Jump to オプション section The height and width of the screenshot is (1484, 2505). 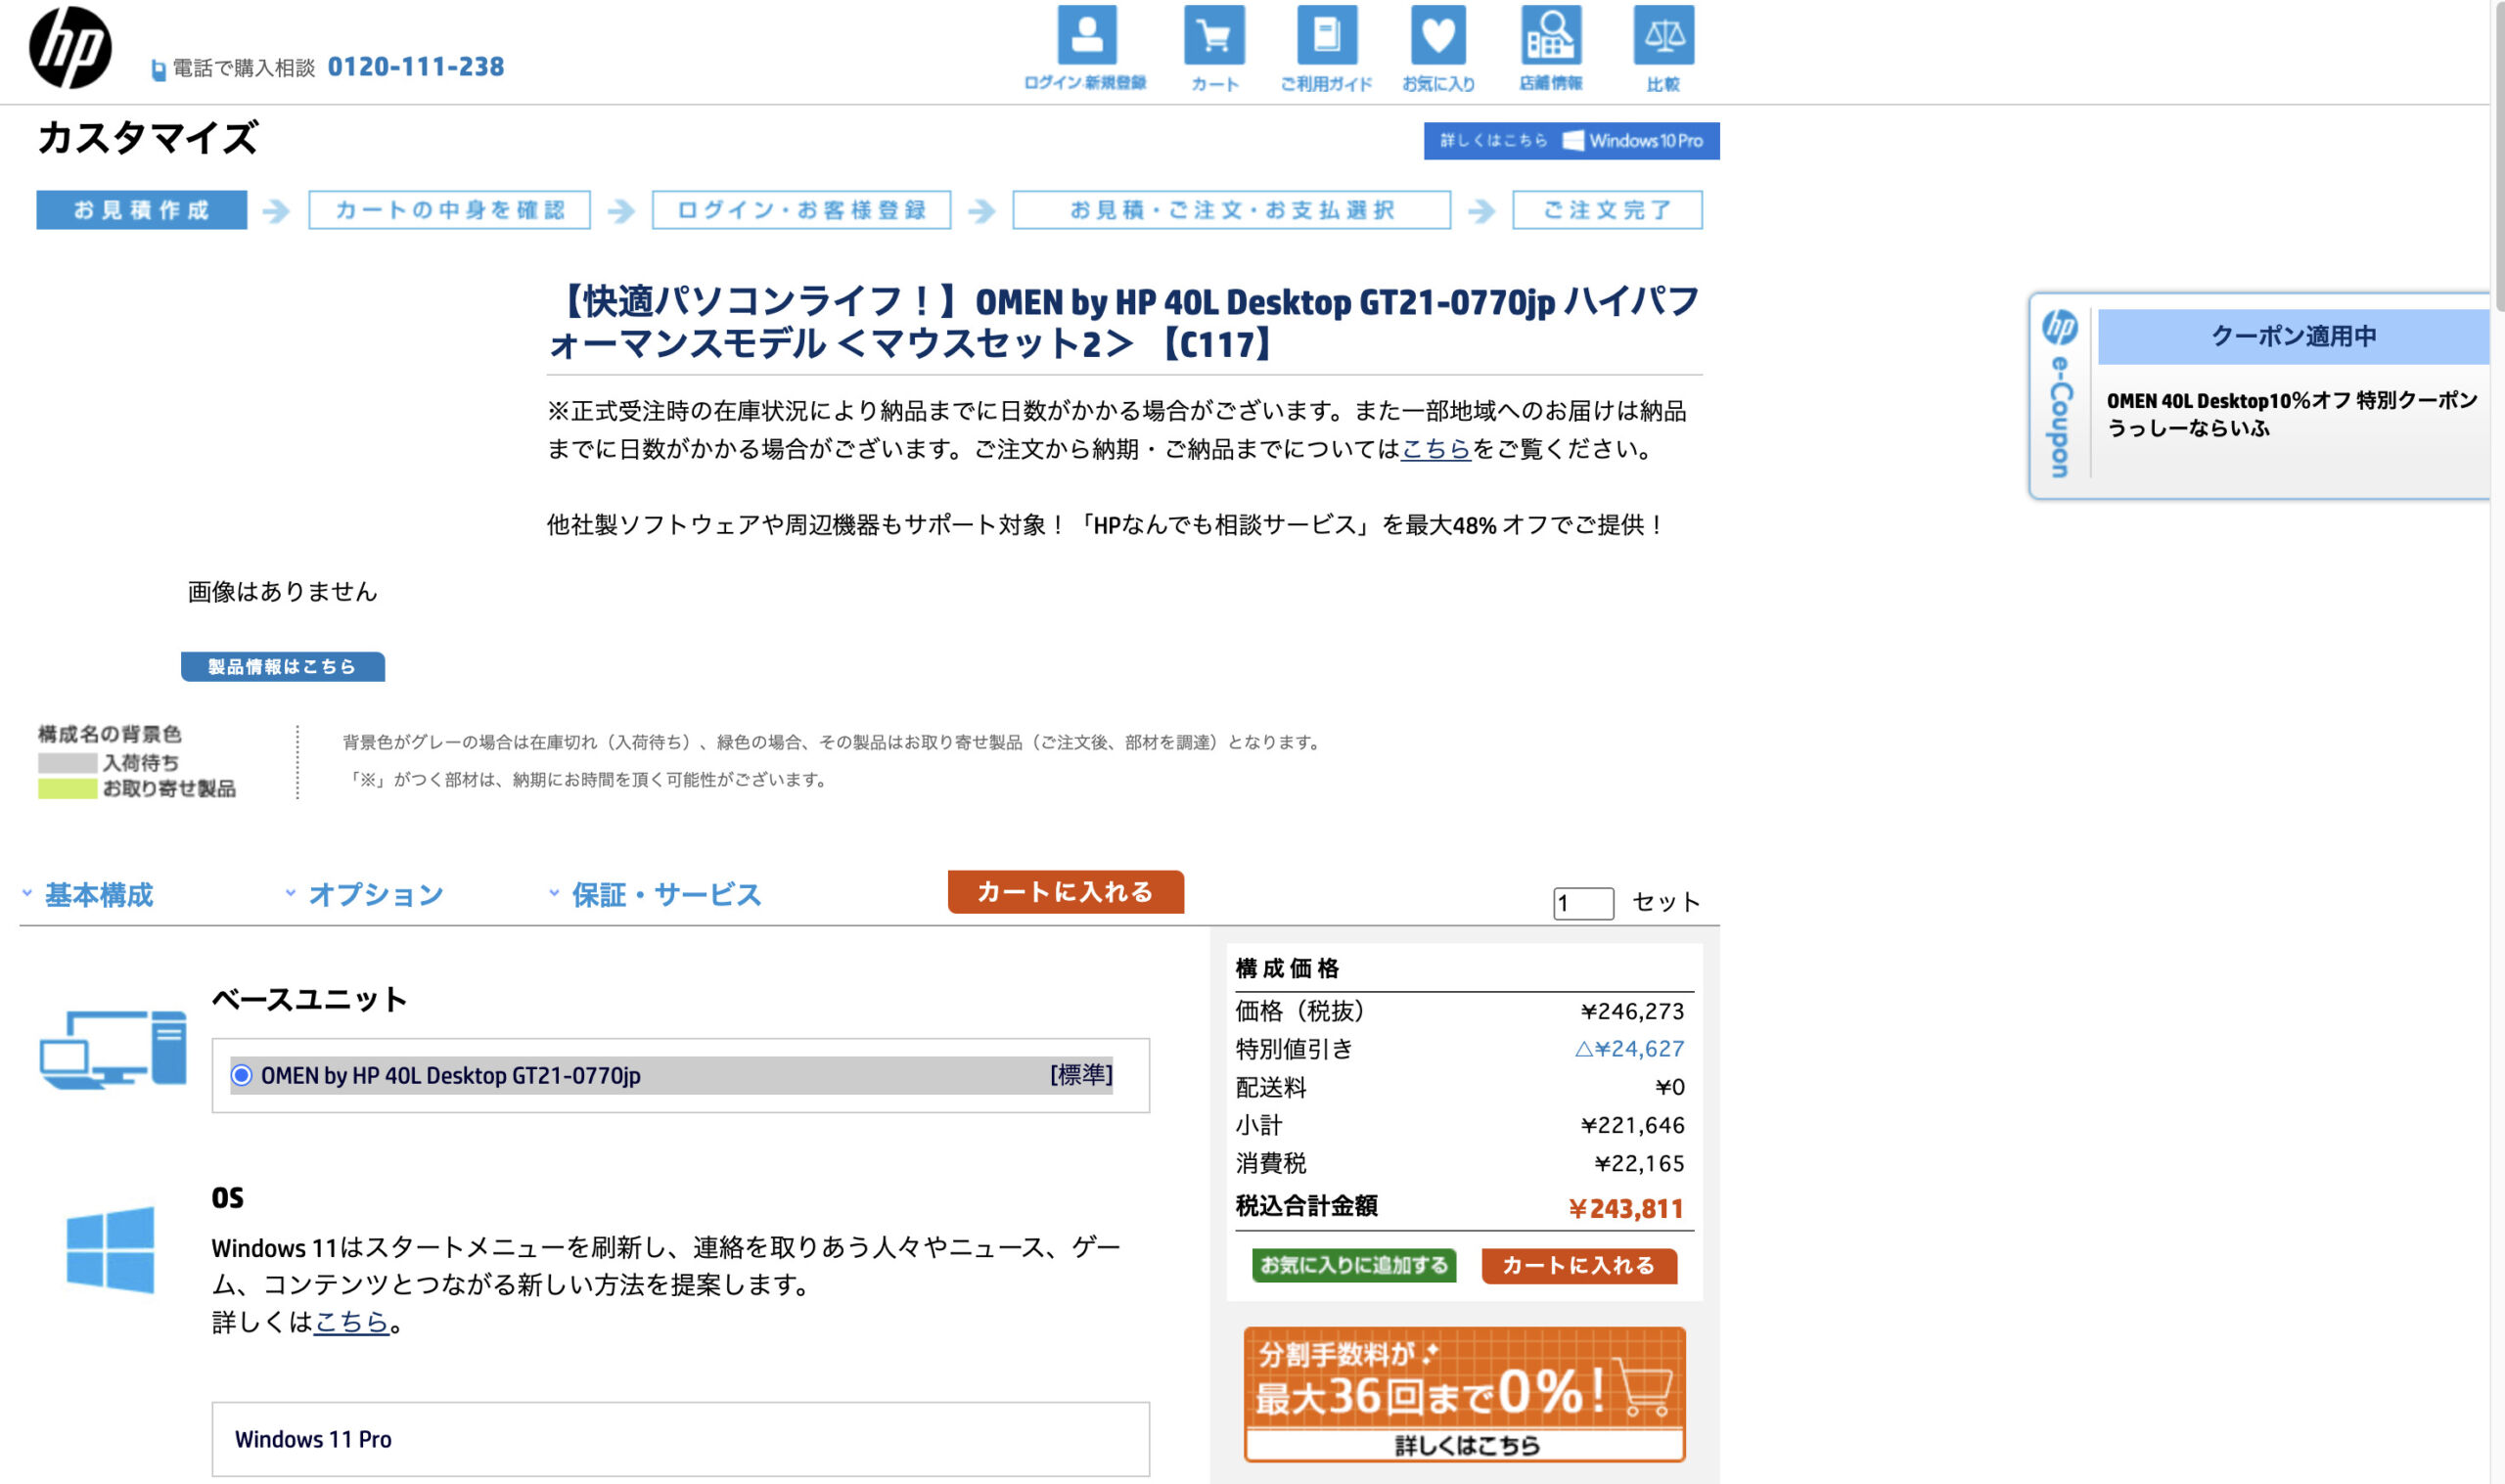pyautogui.click(x=375, y=894)
